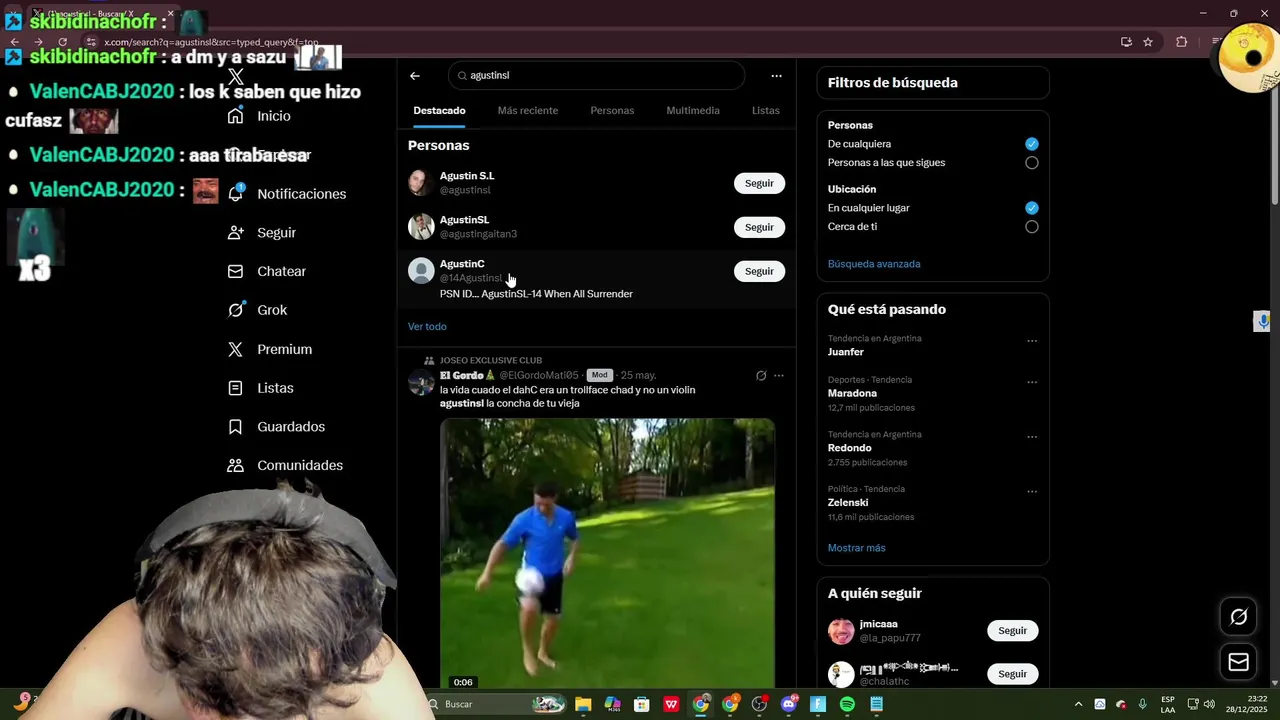
Task: Open JOSEO EXCLUSIVE CLUB community label
Action: point(490,360)
